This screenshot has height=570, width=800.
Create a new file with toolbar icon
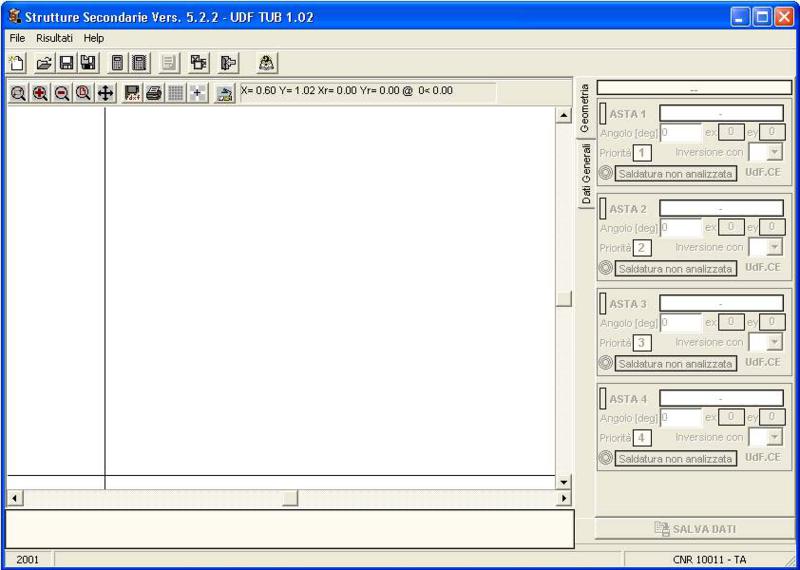[17, 63]
